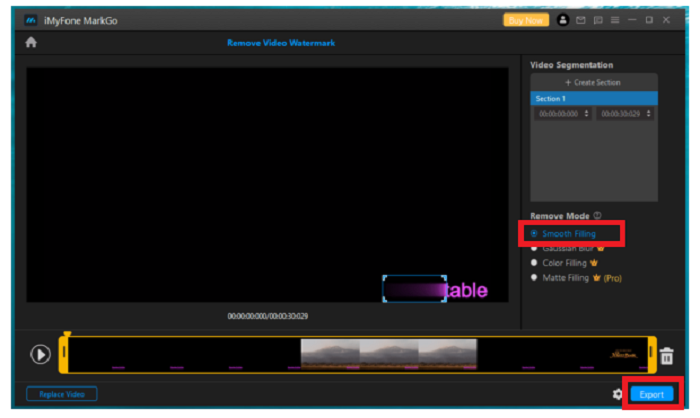700x418 pixels.
Task: Select Matte Filling radio button
Action: pyautogui.click(x=534, y=277)
